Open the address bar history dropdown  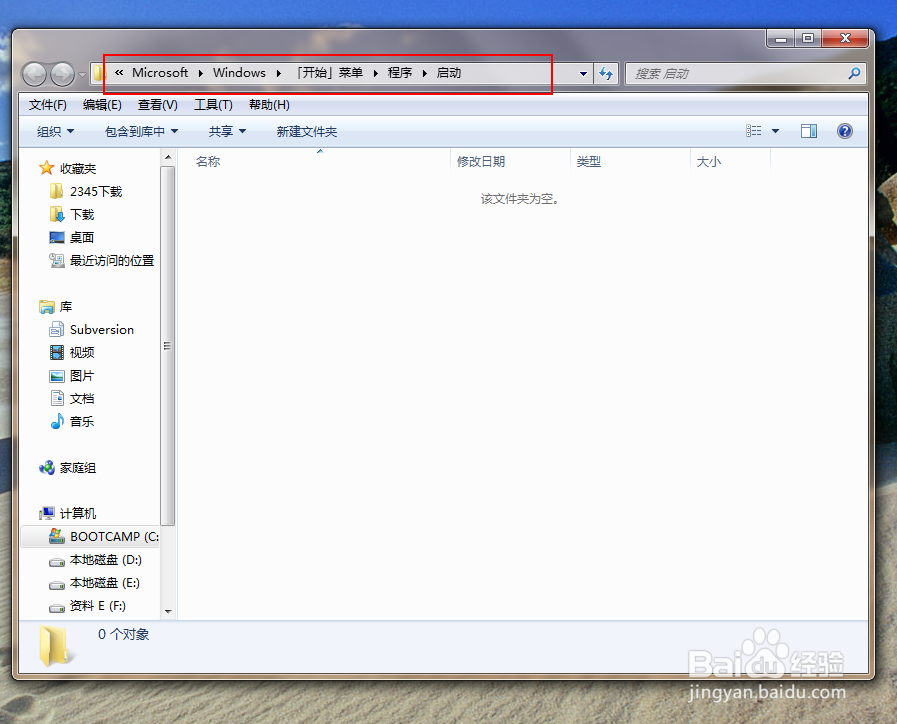click(583, 73)
